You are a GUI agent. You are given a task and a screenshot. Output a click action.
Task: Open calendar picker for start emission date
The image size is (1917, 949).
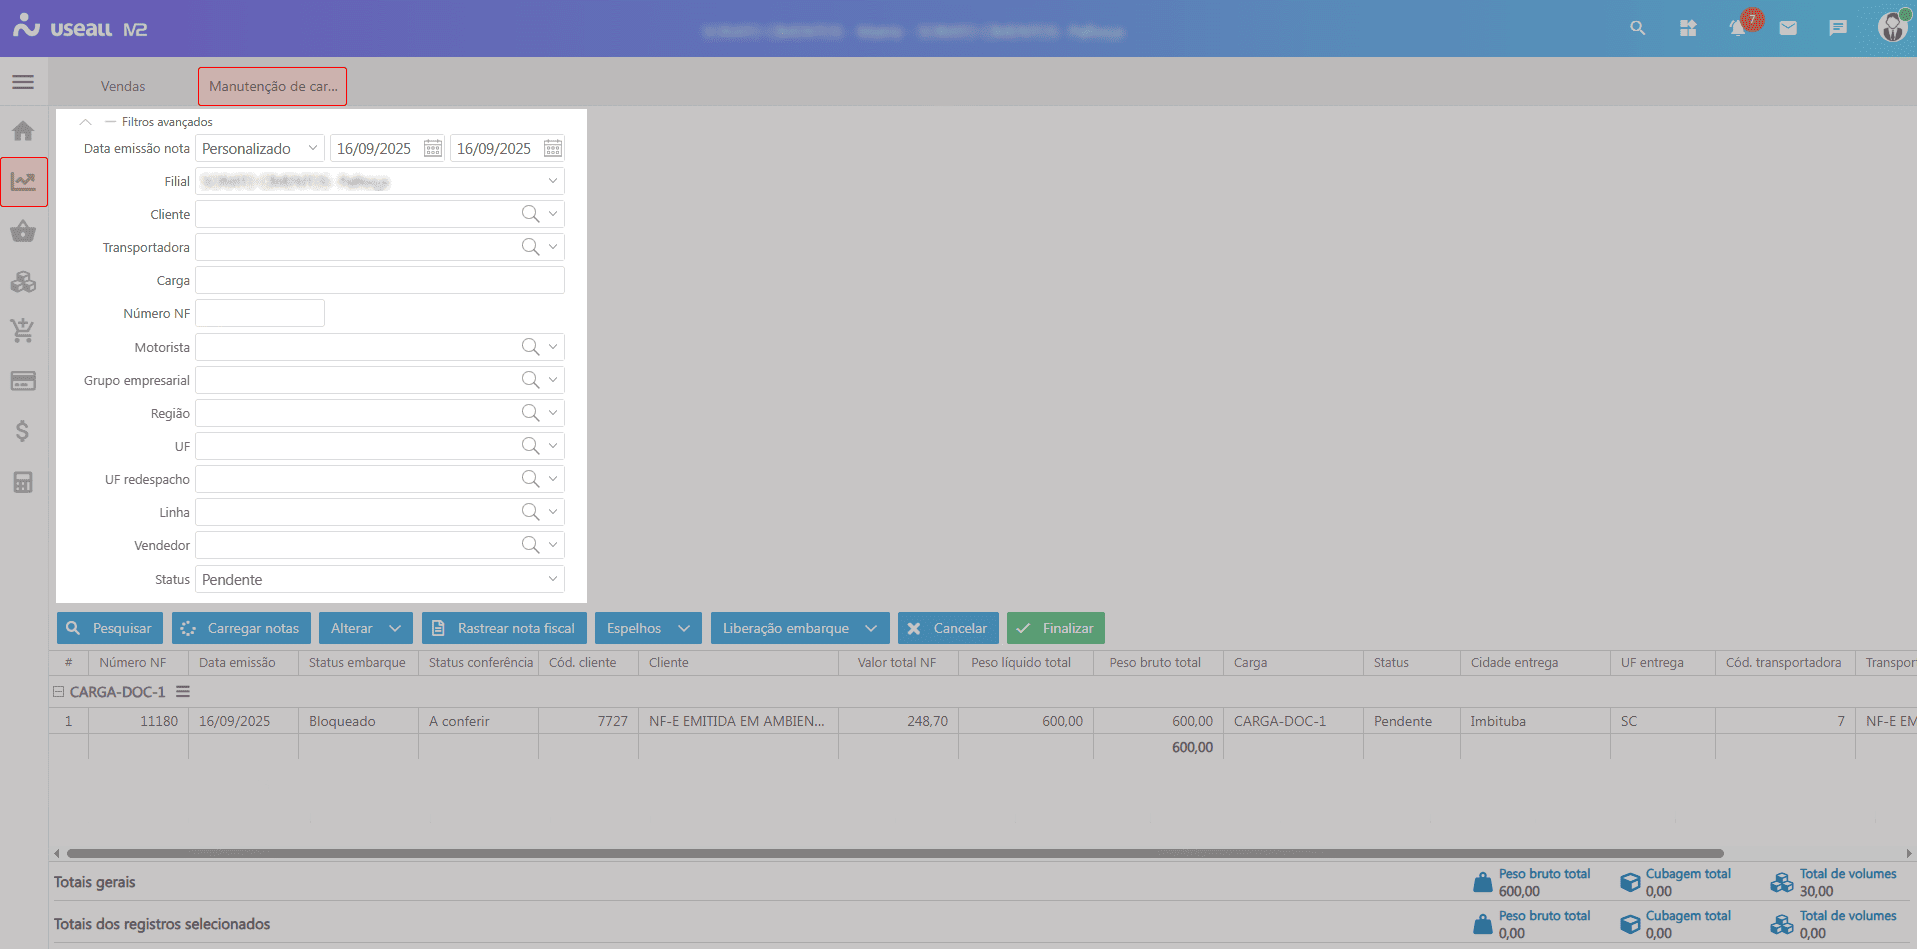click(x=433, y=149)
